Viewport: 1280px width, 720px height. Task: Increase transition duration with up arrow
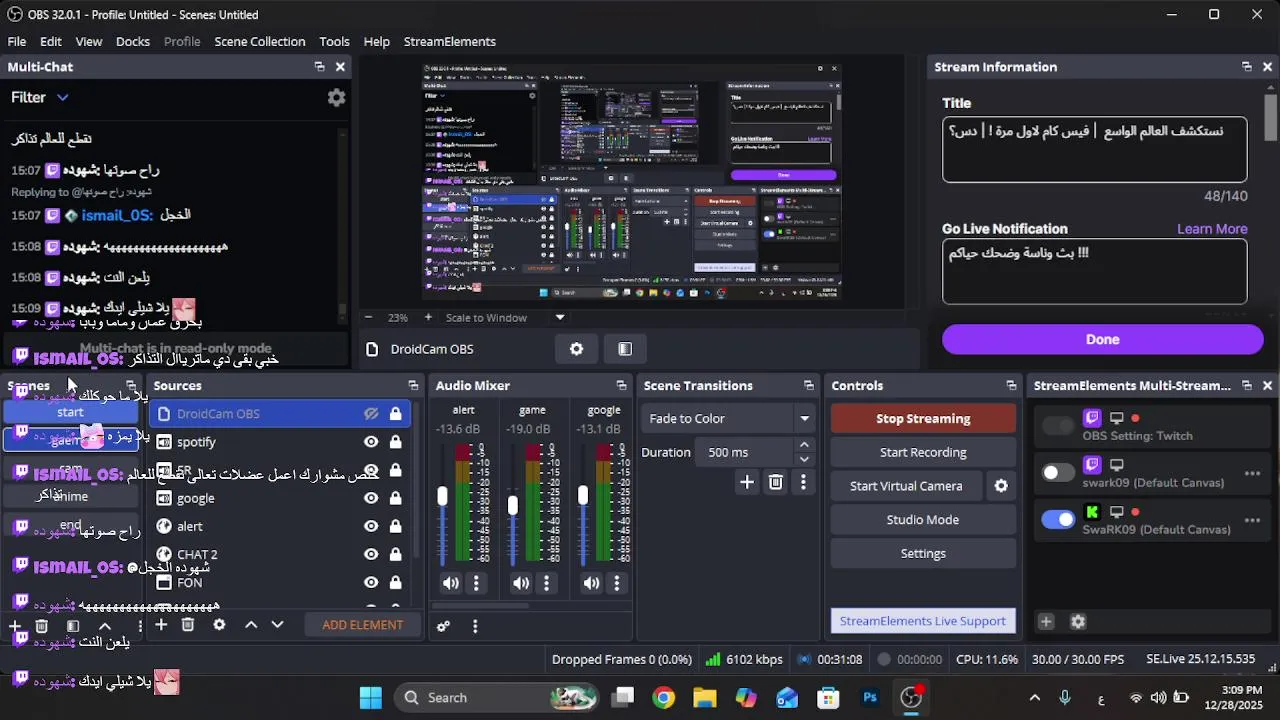pyautogui.click(x=804, y=445)
